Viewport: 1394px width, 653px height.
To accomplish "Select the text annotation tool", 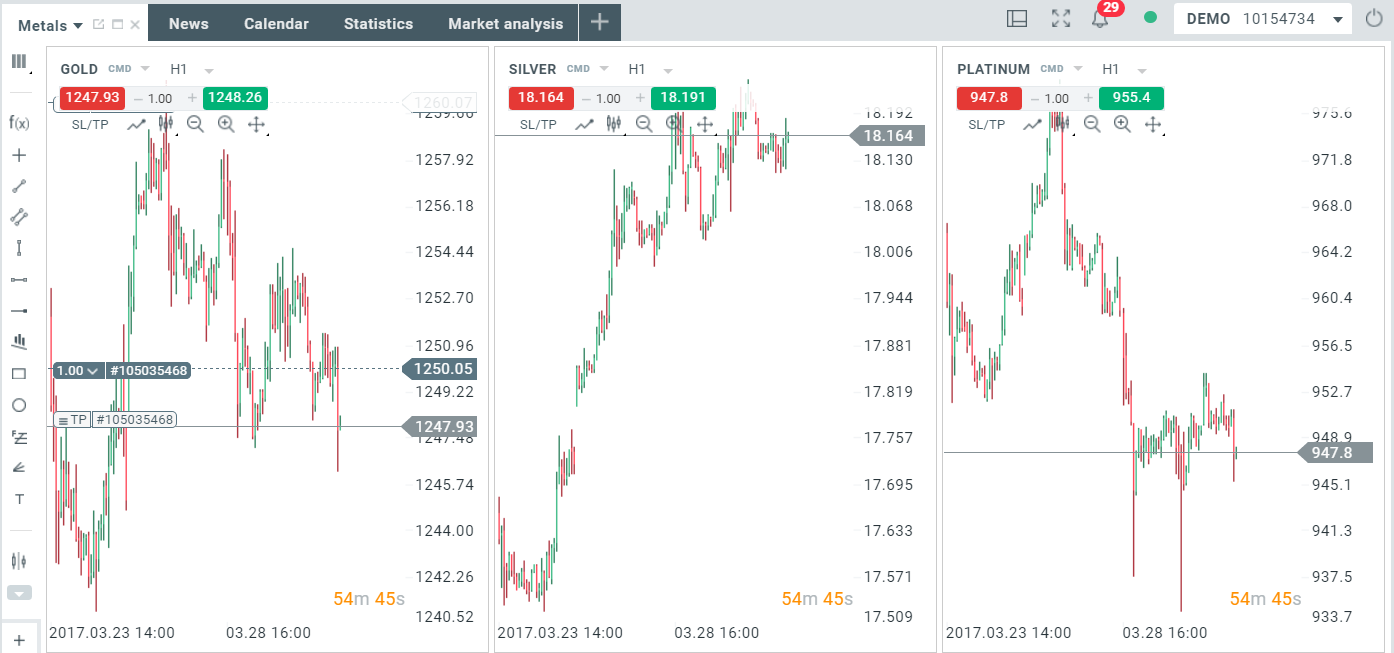I will (18, 499).
